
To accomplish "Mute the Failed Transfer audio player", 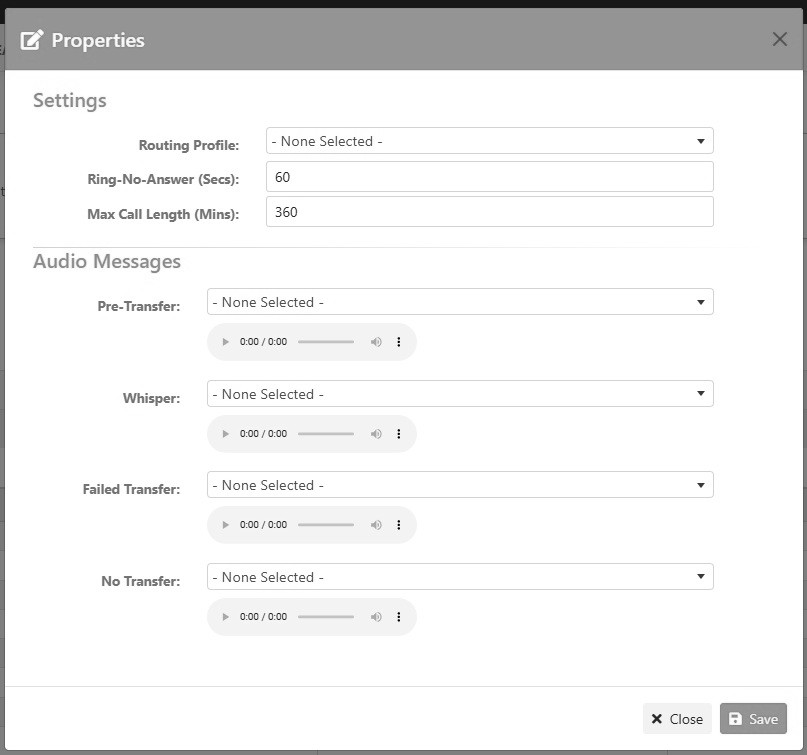I will (376, 524).
